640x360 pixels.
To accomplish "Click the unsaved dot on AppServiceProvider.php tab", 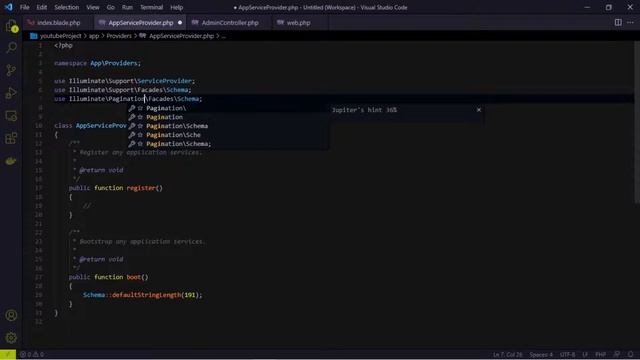I will coord(180,23).
